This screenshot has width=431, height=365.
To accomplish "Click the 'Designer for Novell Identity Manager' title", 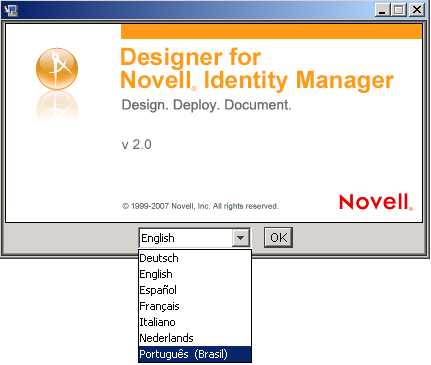I will pyautogui.click(x=257, y=69).
